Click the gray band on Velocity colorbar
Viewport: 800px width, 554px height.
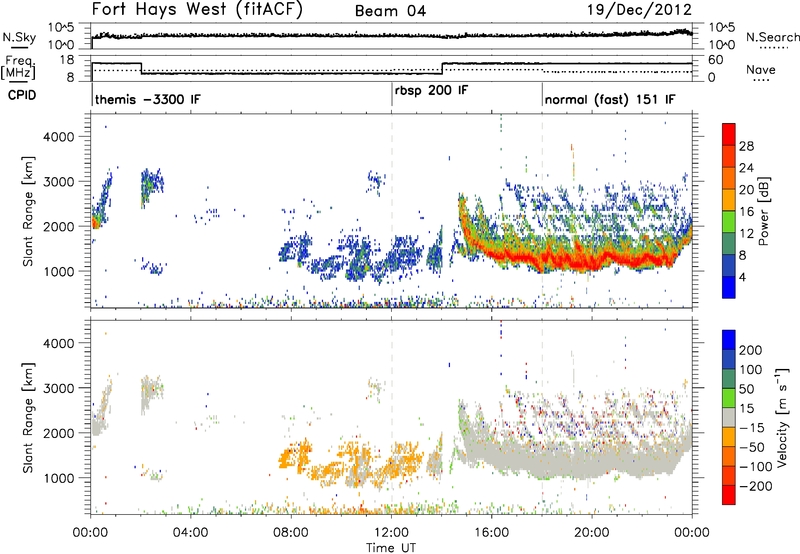(x=729, y=417)
